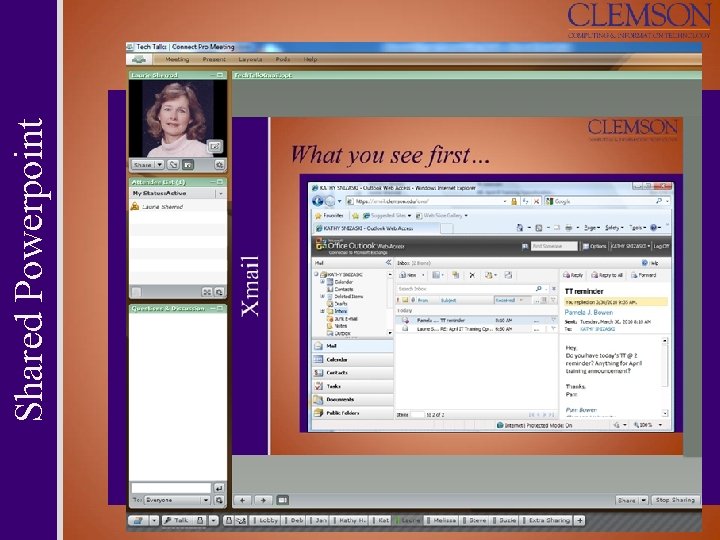720x540 pixels.
Task: Click the chat message input field
Action: pyautogui.click(x=171, y=488)
